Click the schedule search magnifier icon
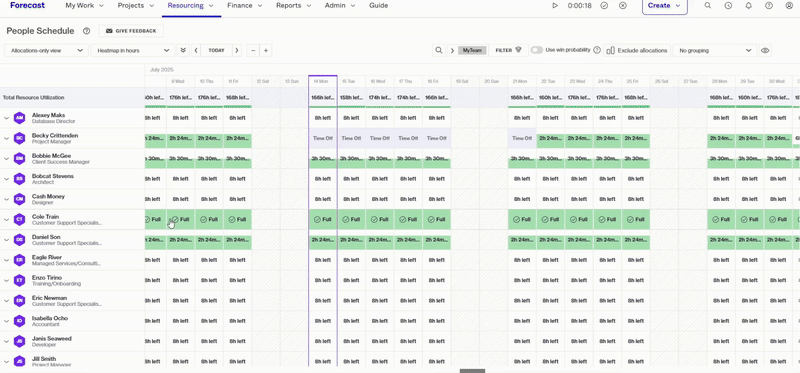This screenshot has height=373, width=800. pyautogui.click(x=438, y=51)
